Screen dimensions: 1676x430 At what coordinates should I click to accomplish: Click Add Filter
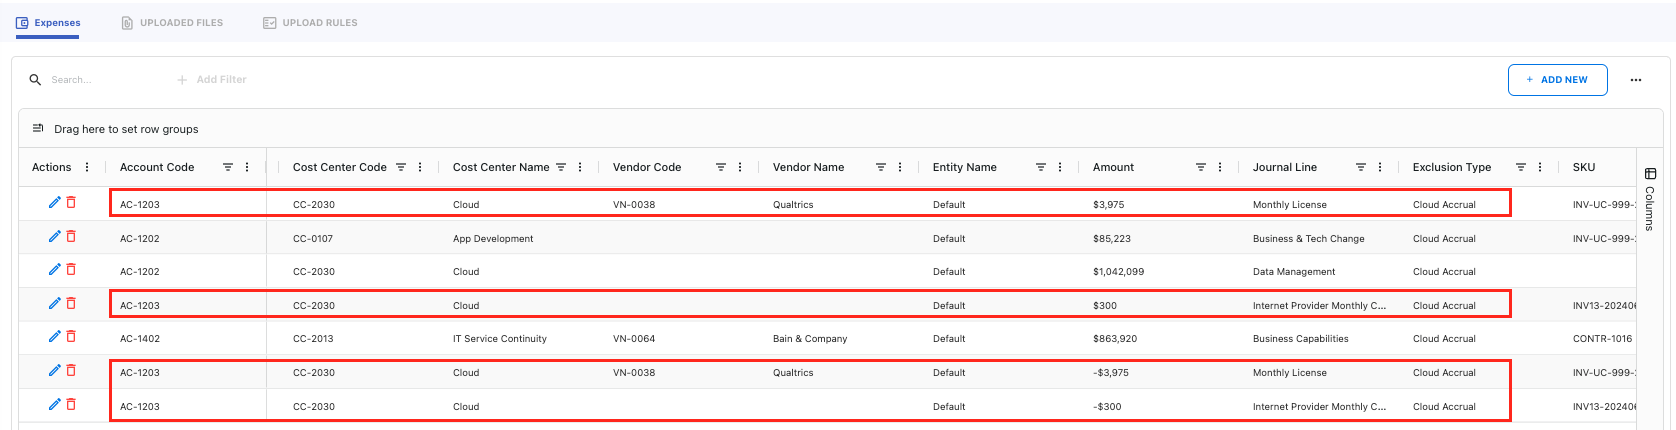212,79
